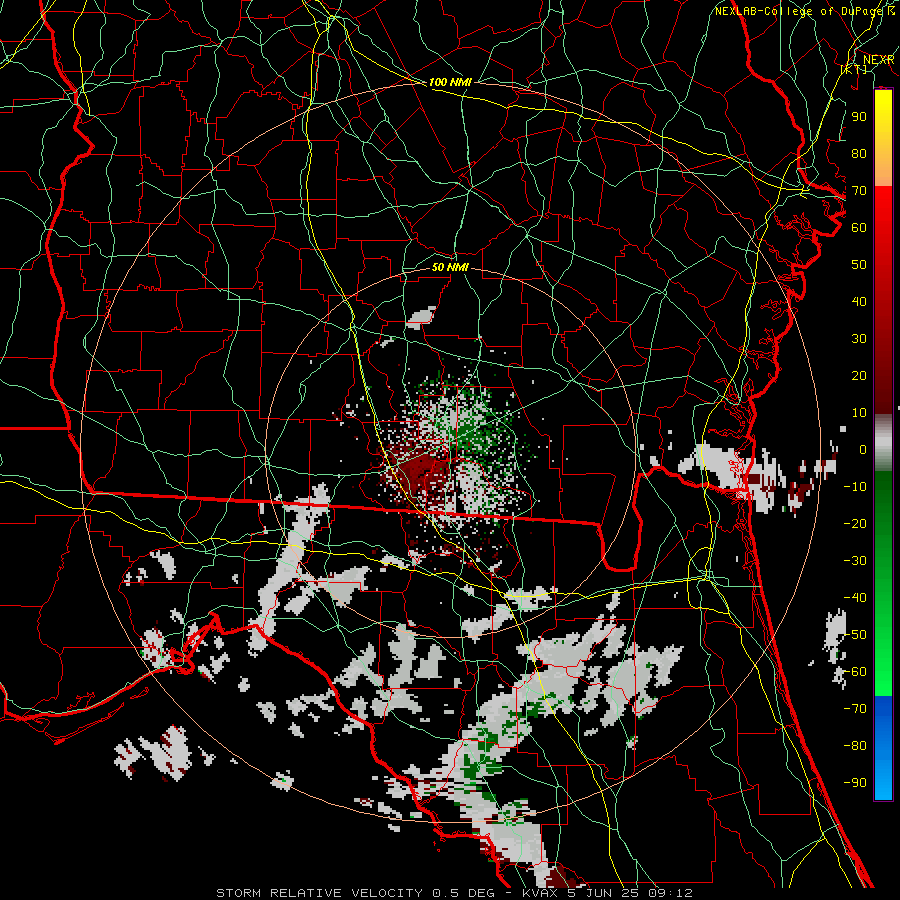Screen dimensions: 900x900
Task: Click the 0 value on velocity scale
Action: 863,449
